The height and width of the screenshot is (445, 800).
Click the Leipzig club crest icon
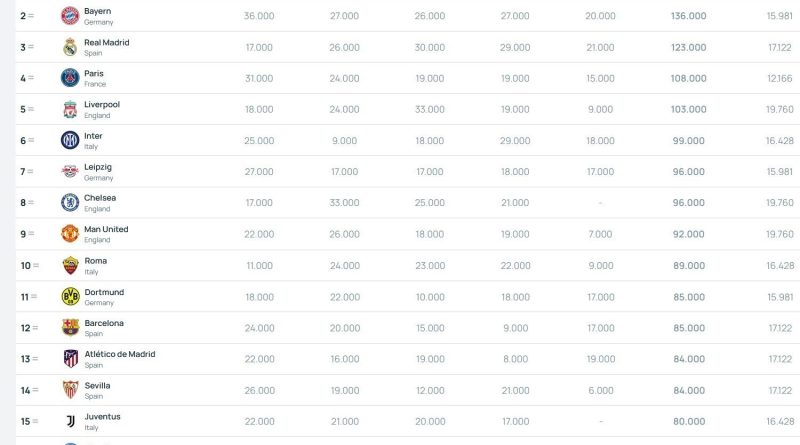pyautogui.click(x=69, y=172)
